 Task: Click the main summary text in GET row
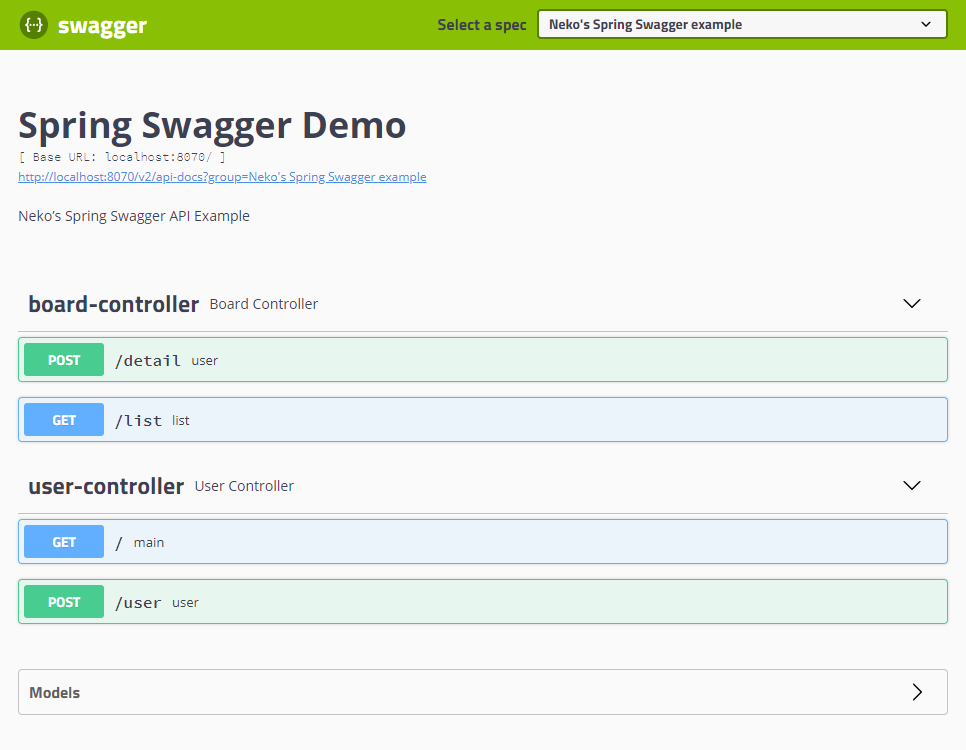click(149, 542)
